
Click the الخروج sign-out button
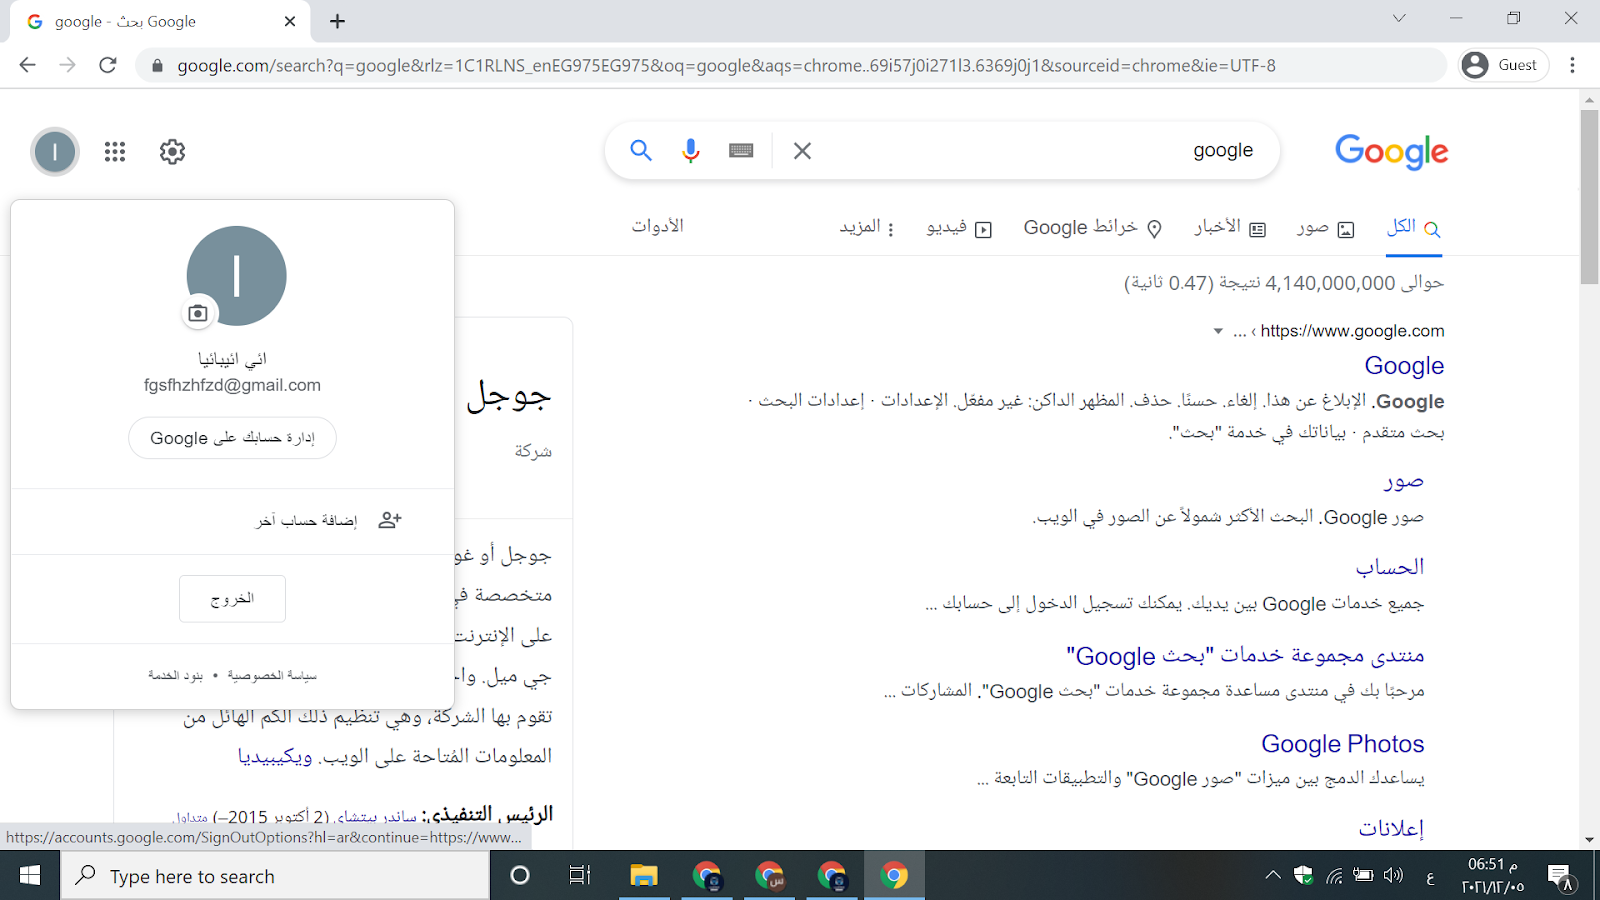[232, 598]
